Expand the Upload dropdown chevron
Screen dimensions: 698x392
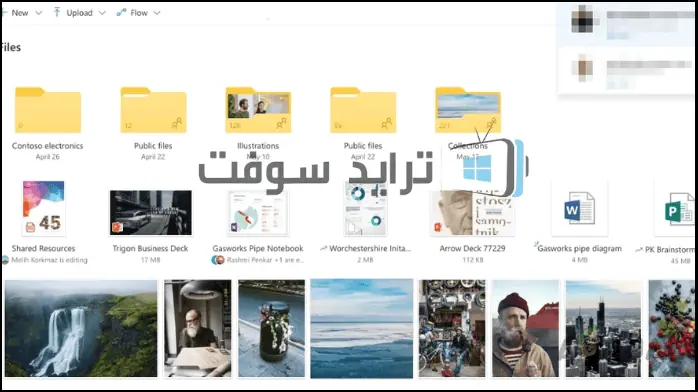(102, 13)
